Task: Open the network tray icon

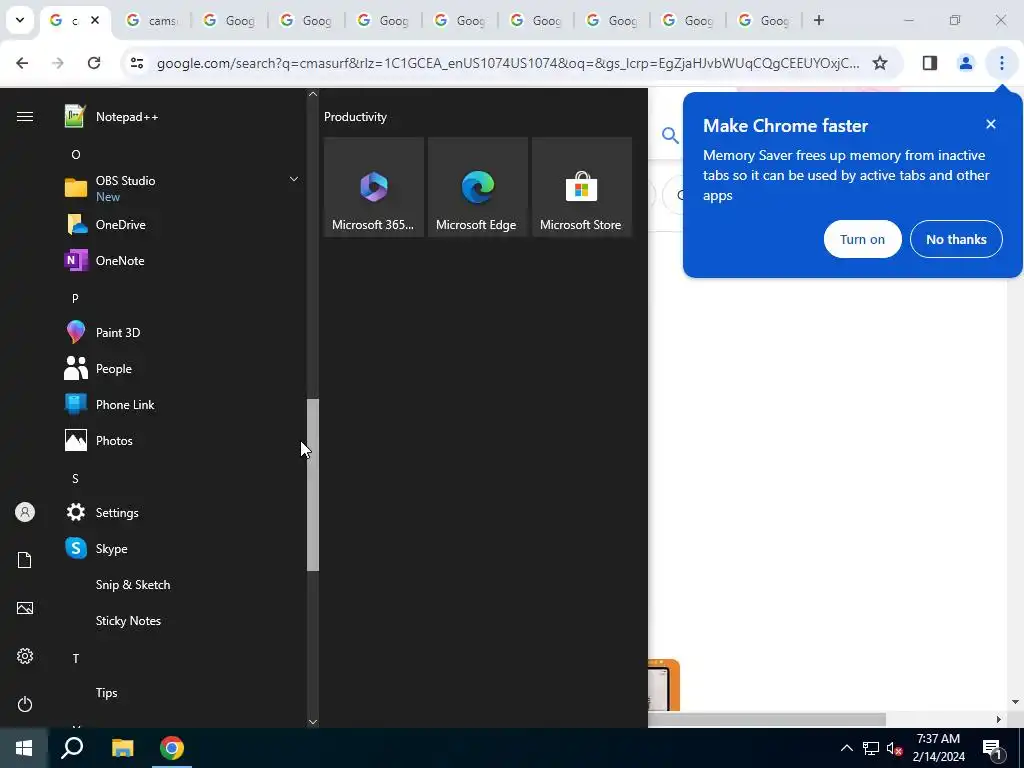Action: tap(871, 748)
